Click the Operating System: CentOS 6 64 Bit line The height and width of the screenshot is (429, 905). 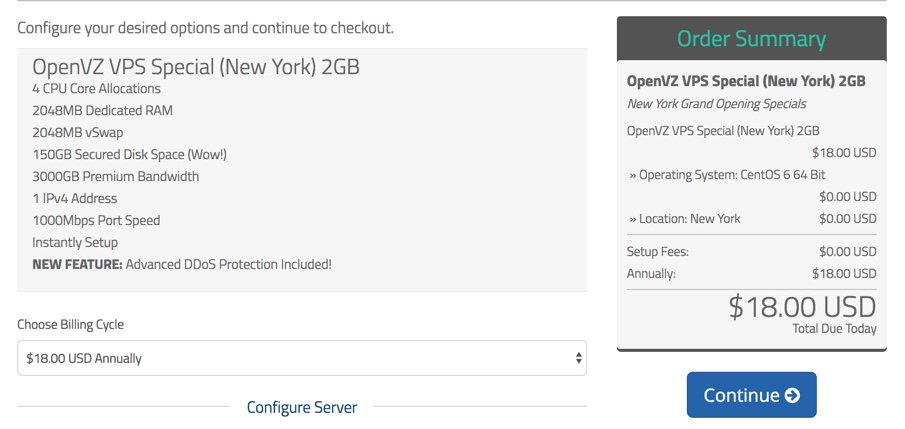pyautogui.click(x=727, y=174)
